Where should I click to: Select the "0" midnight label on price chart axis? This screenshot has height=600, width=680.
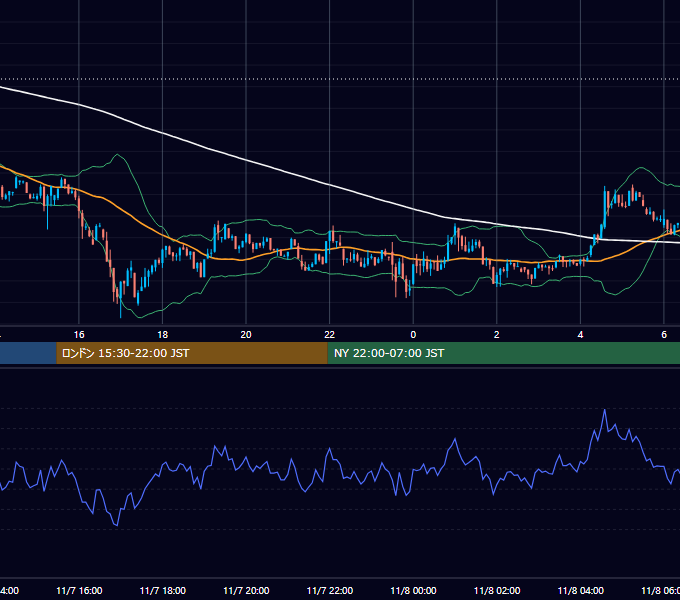[413, 334]
